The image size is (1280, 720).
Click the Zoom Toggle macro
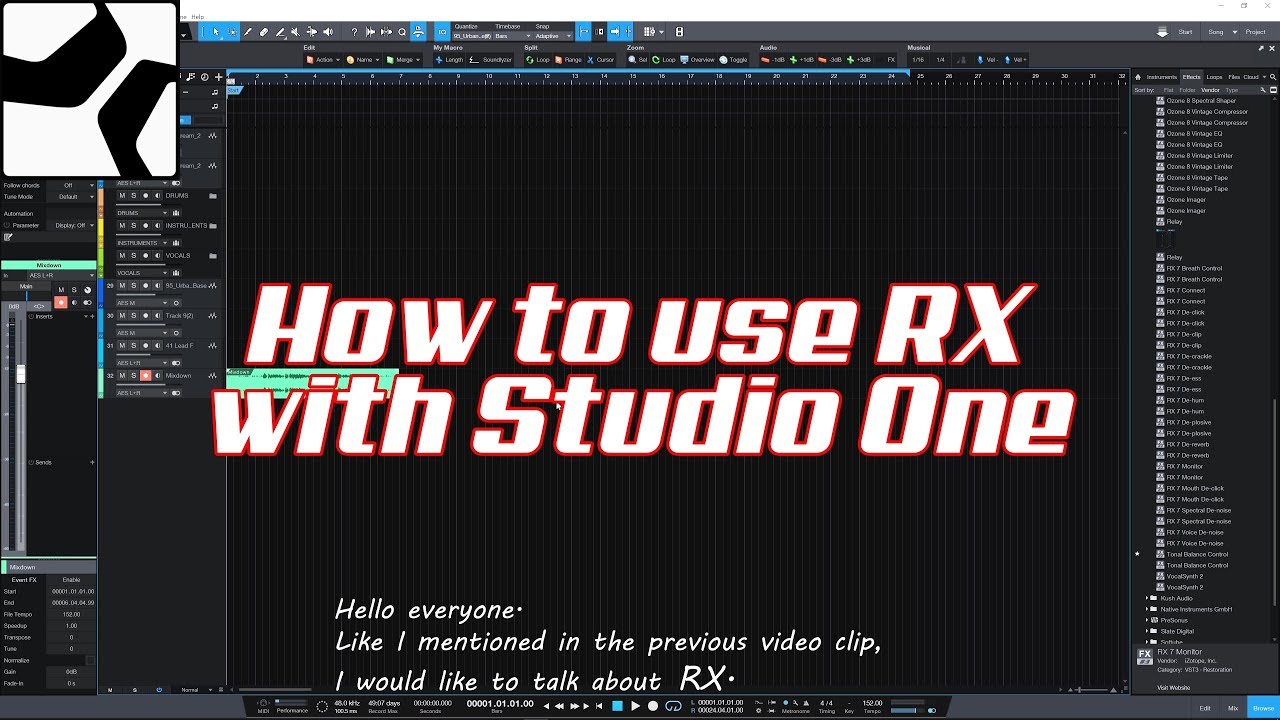pos(733,60)
